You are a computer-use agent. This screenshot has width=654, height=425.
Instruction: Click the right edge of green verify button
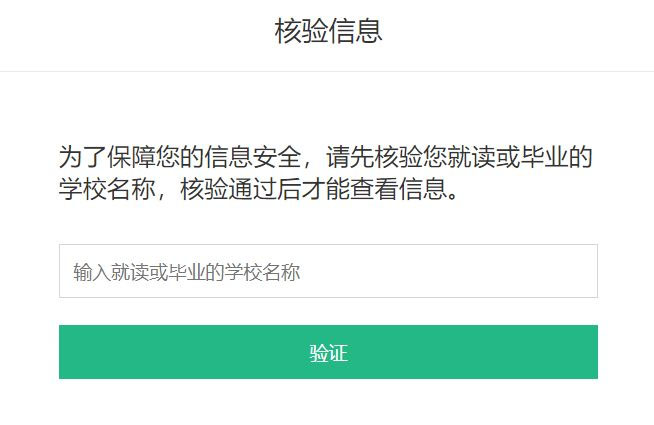tap(590, 352)
